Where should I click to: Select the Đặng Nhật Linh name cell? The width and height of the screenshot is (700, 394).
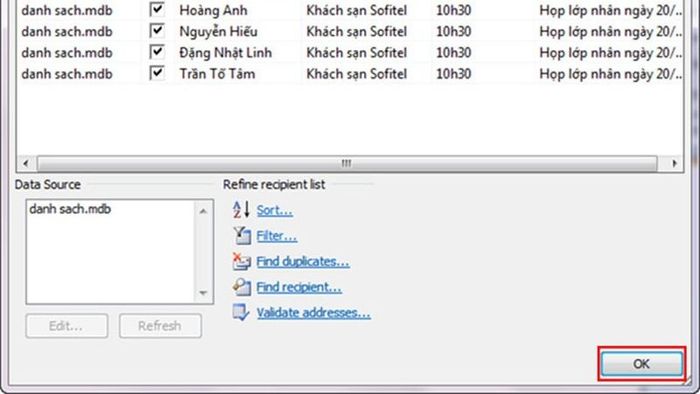click(225, 53)
